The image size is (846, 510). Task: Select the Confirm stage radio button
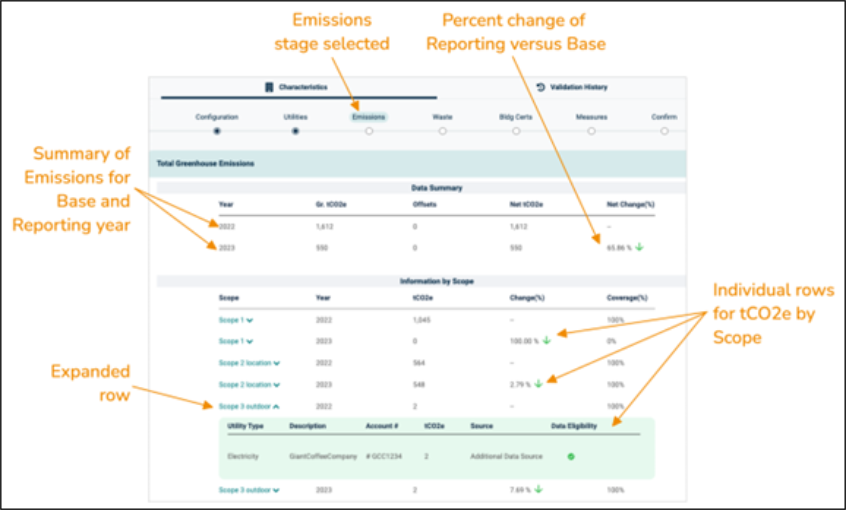point(664,130)
